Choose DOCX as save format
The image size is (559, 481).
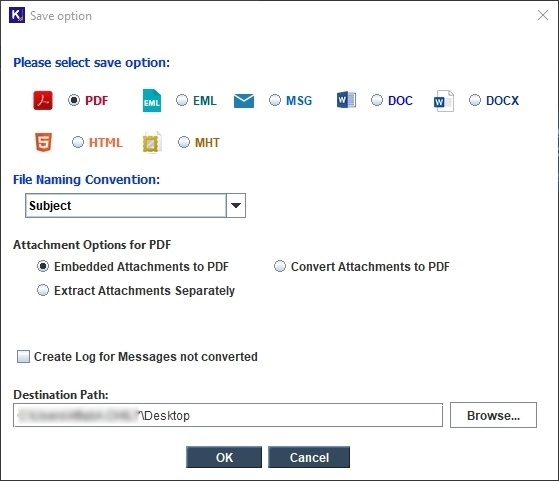click(x=475, y=100)
